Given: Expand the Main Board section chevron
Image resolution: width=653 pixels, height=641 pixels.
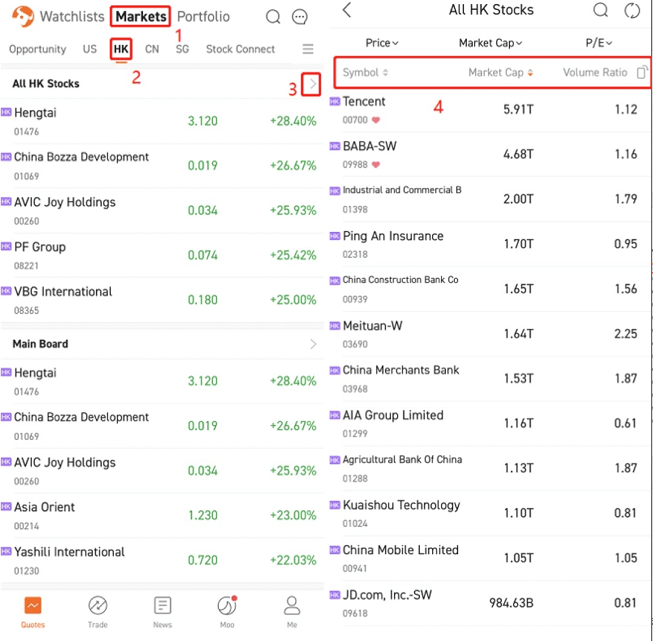Looking at the screenshot, I should (313, 344).
